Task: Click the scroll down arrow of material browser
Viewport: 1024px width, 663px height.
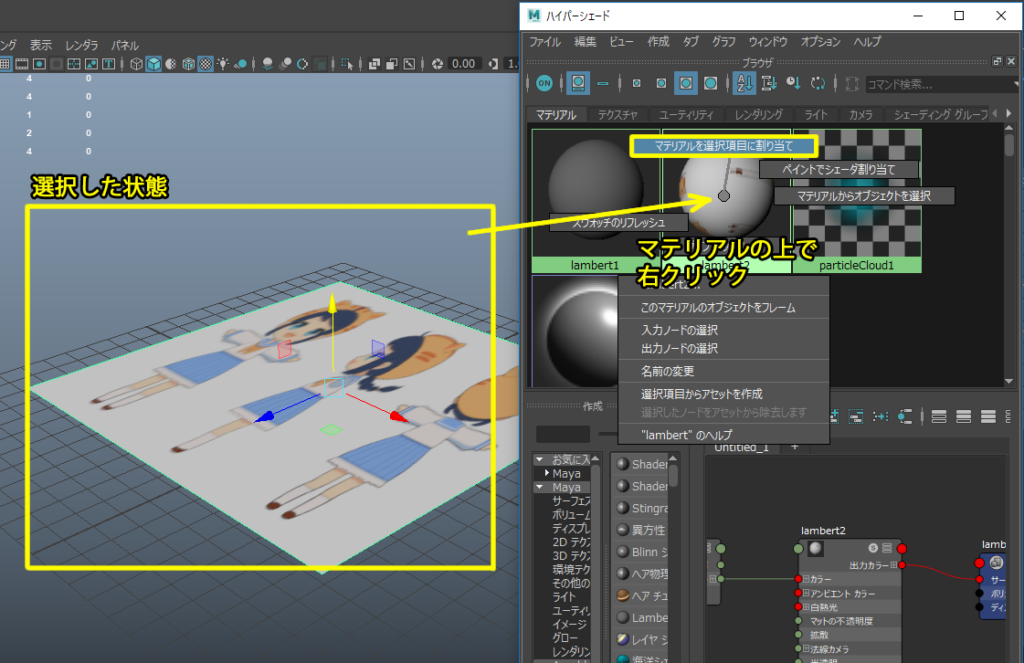Action: click(1009, 381)
